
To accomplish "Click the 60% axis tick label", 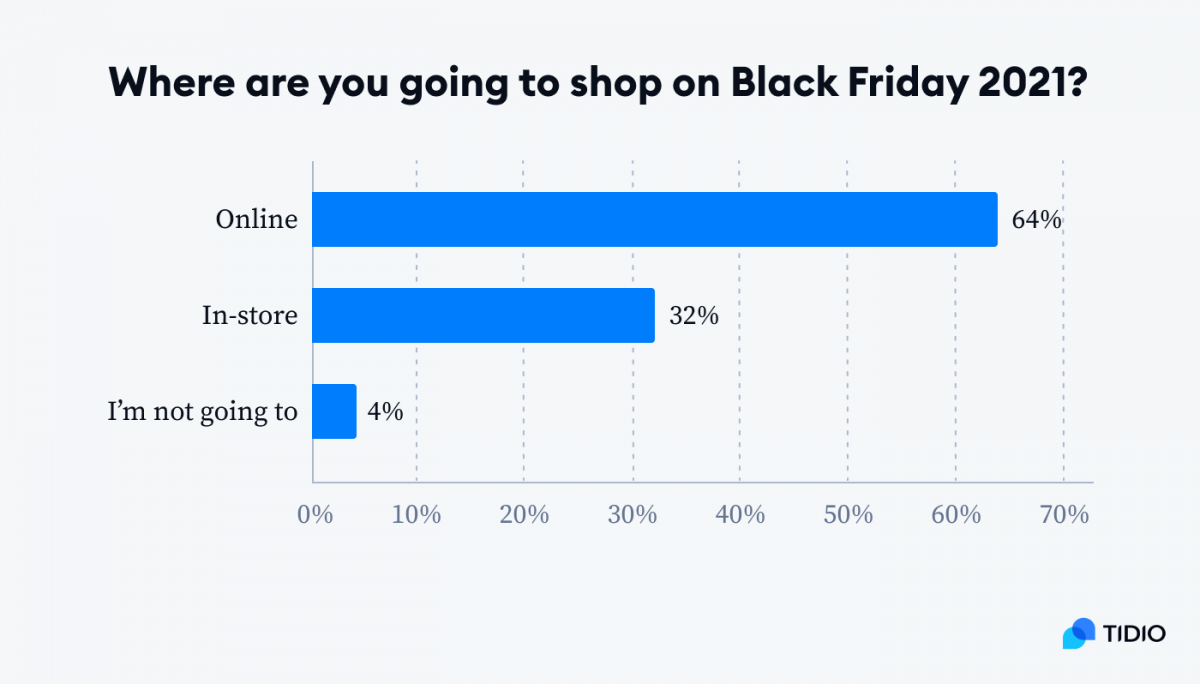I will point(957,515).
